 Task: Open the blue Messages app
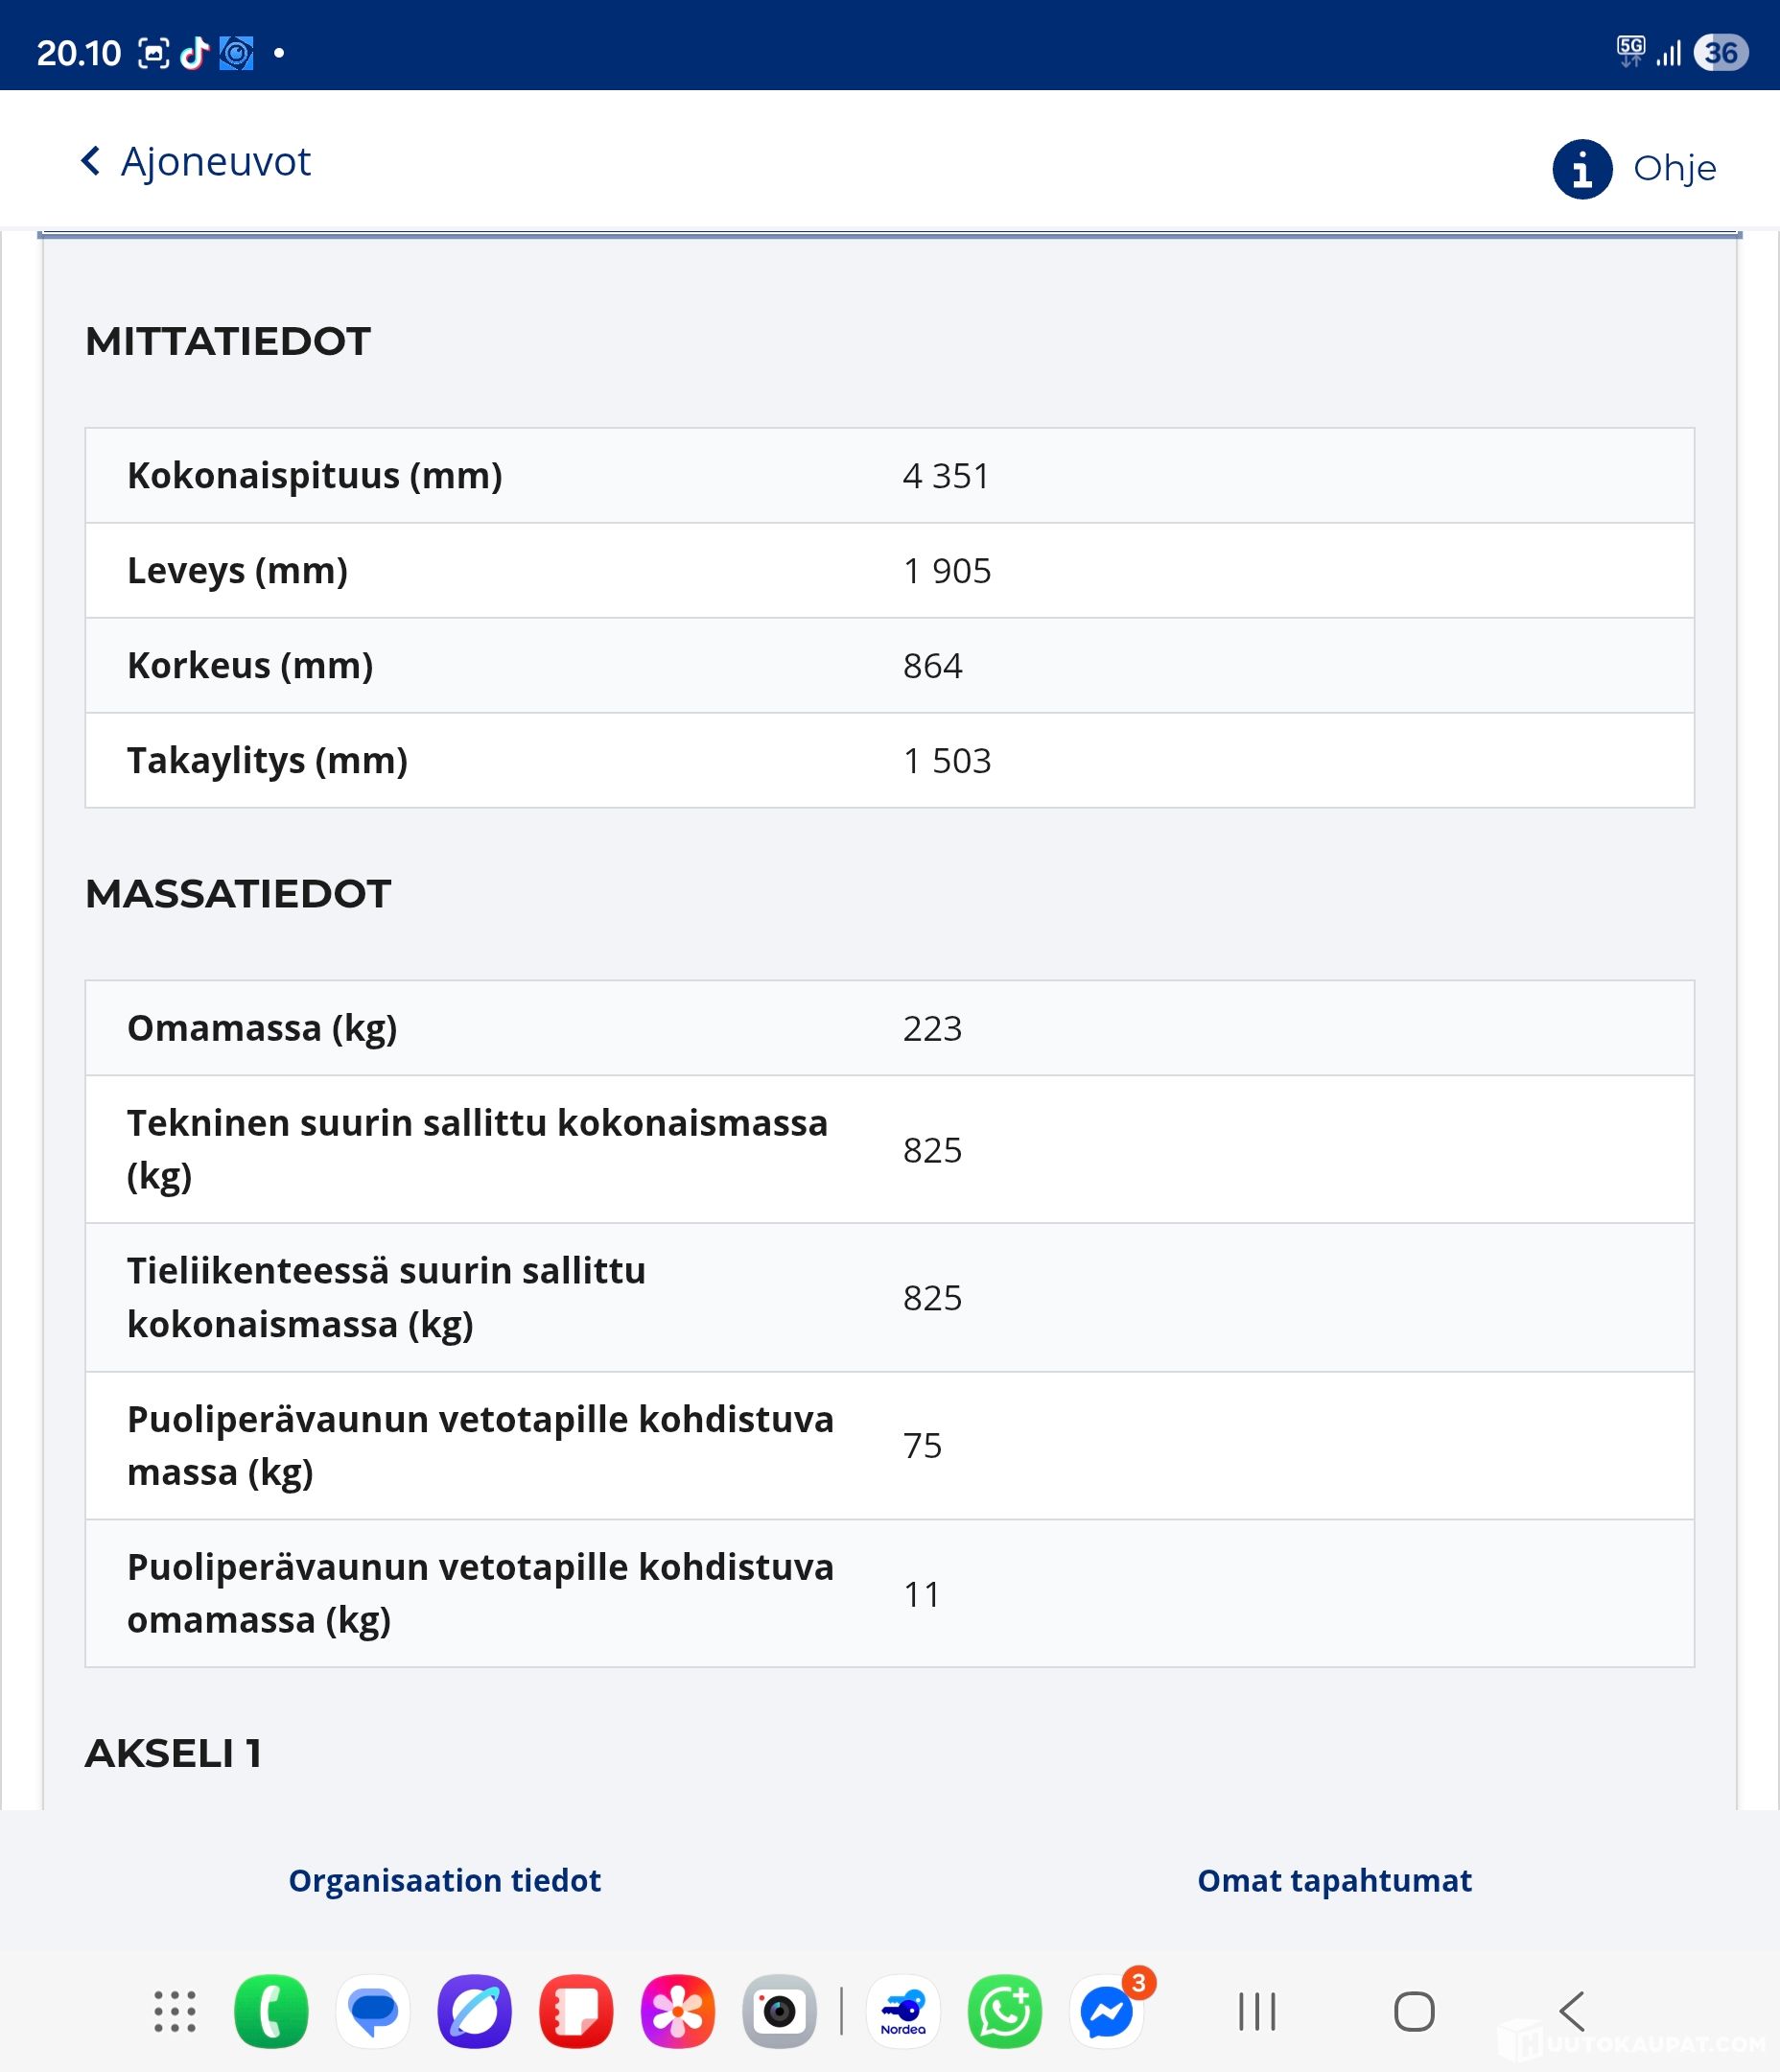(x=373, y=2011)
